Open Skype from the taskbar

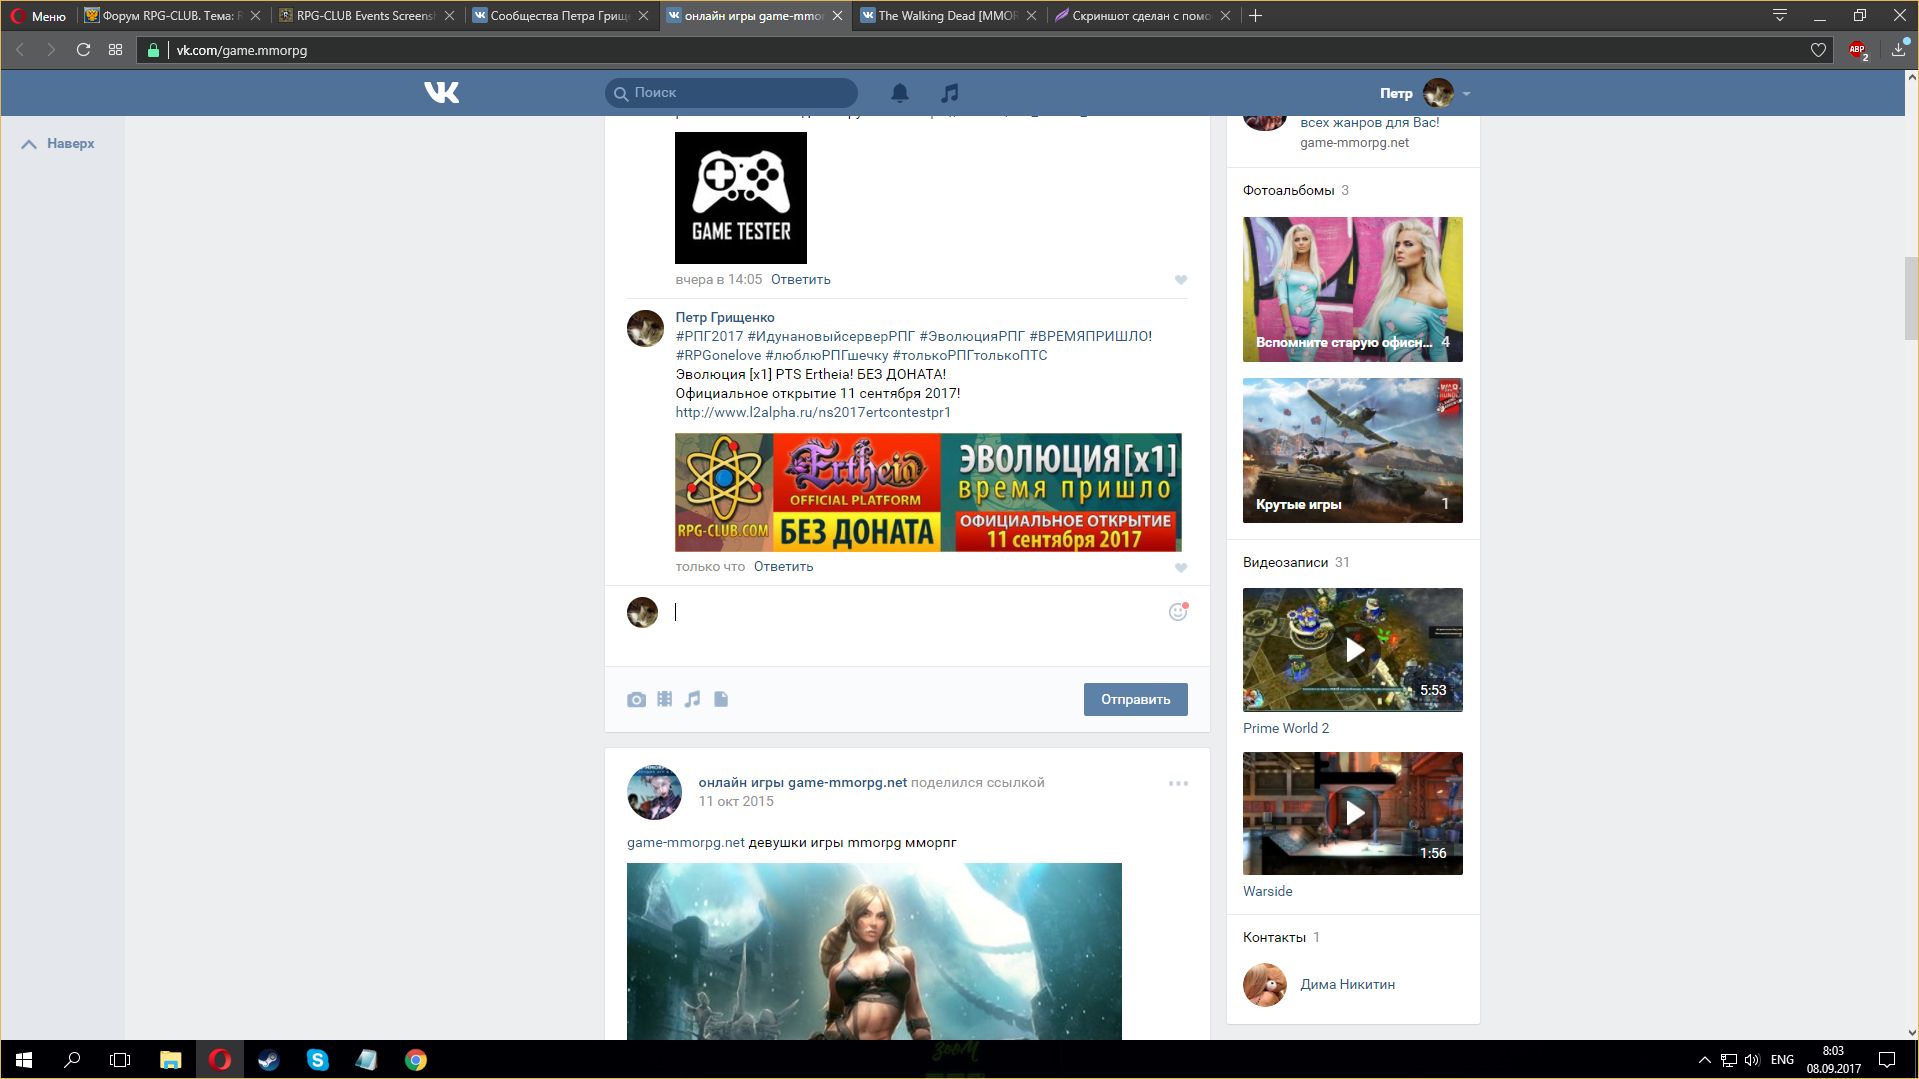(317, 1060)
